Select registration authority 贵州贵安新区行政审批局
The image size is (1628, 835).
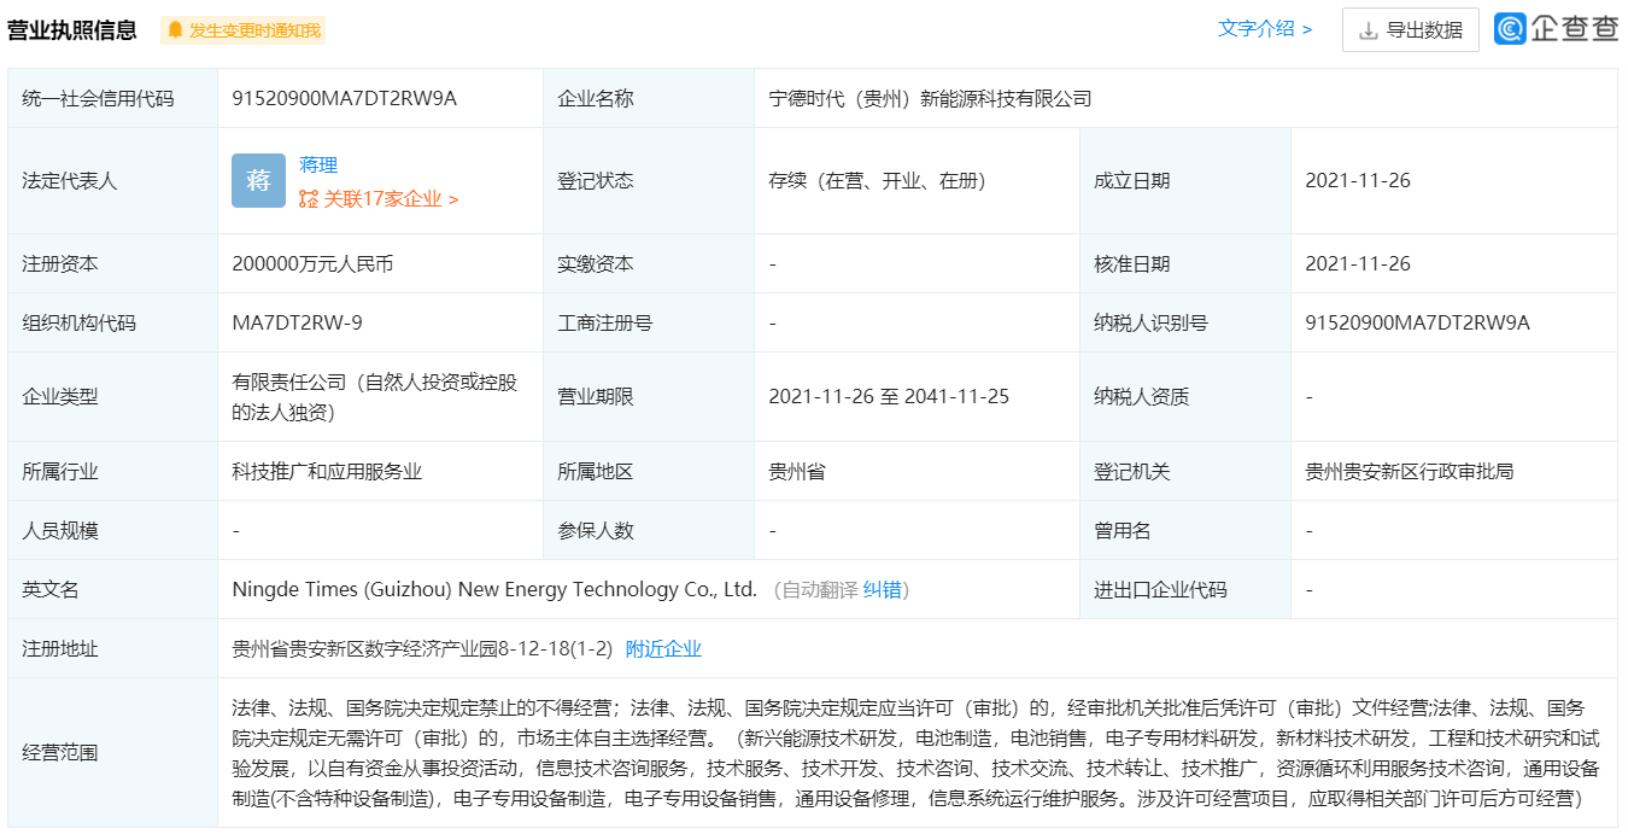1409,471
